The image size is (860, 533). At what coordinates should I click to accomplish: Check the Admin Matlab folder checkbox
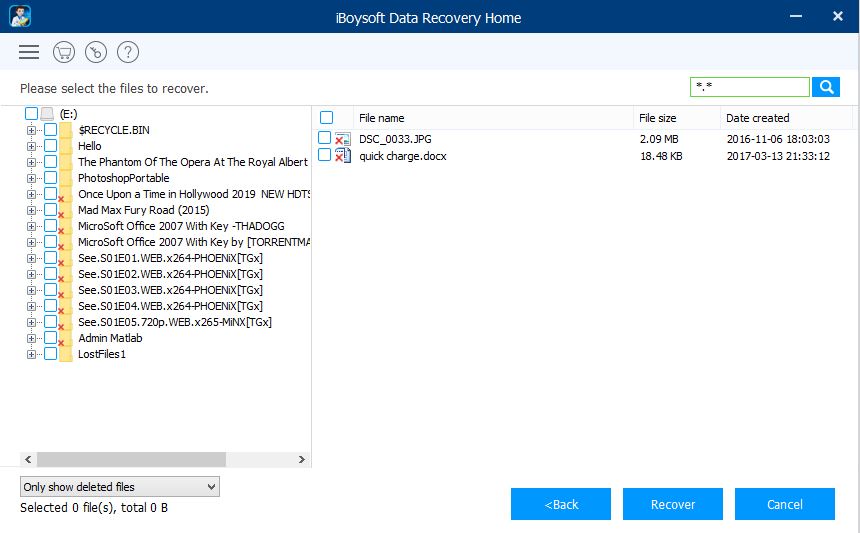(x=50, y=338)
